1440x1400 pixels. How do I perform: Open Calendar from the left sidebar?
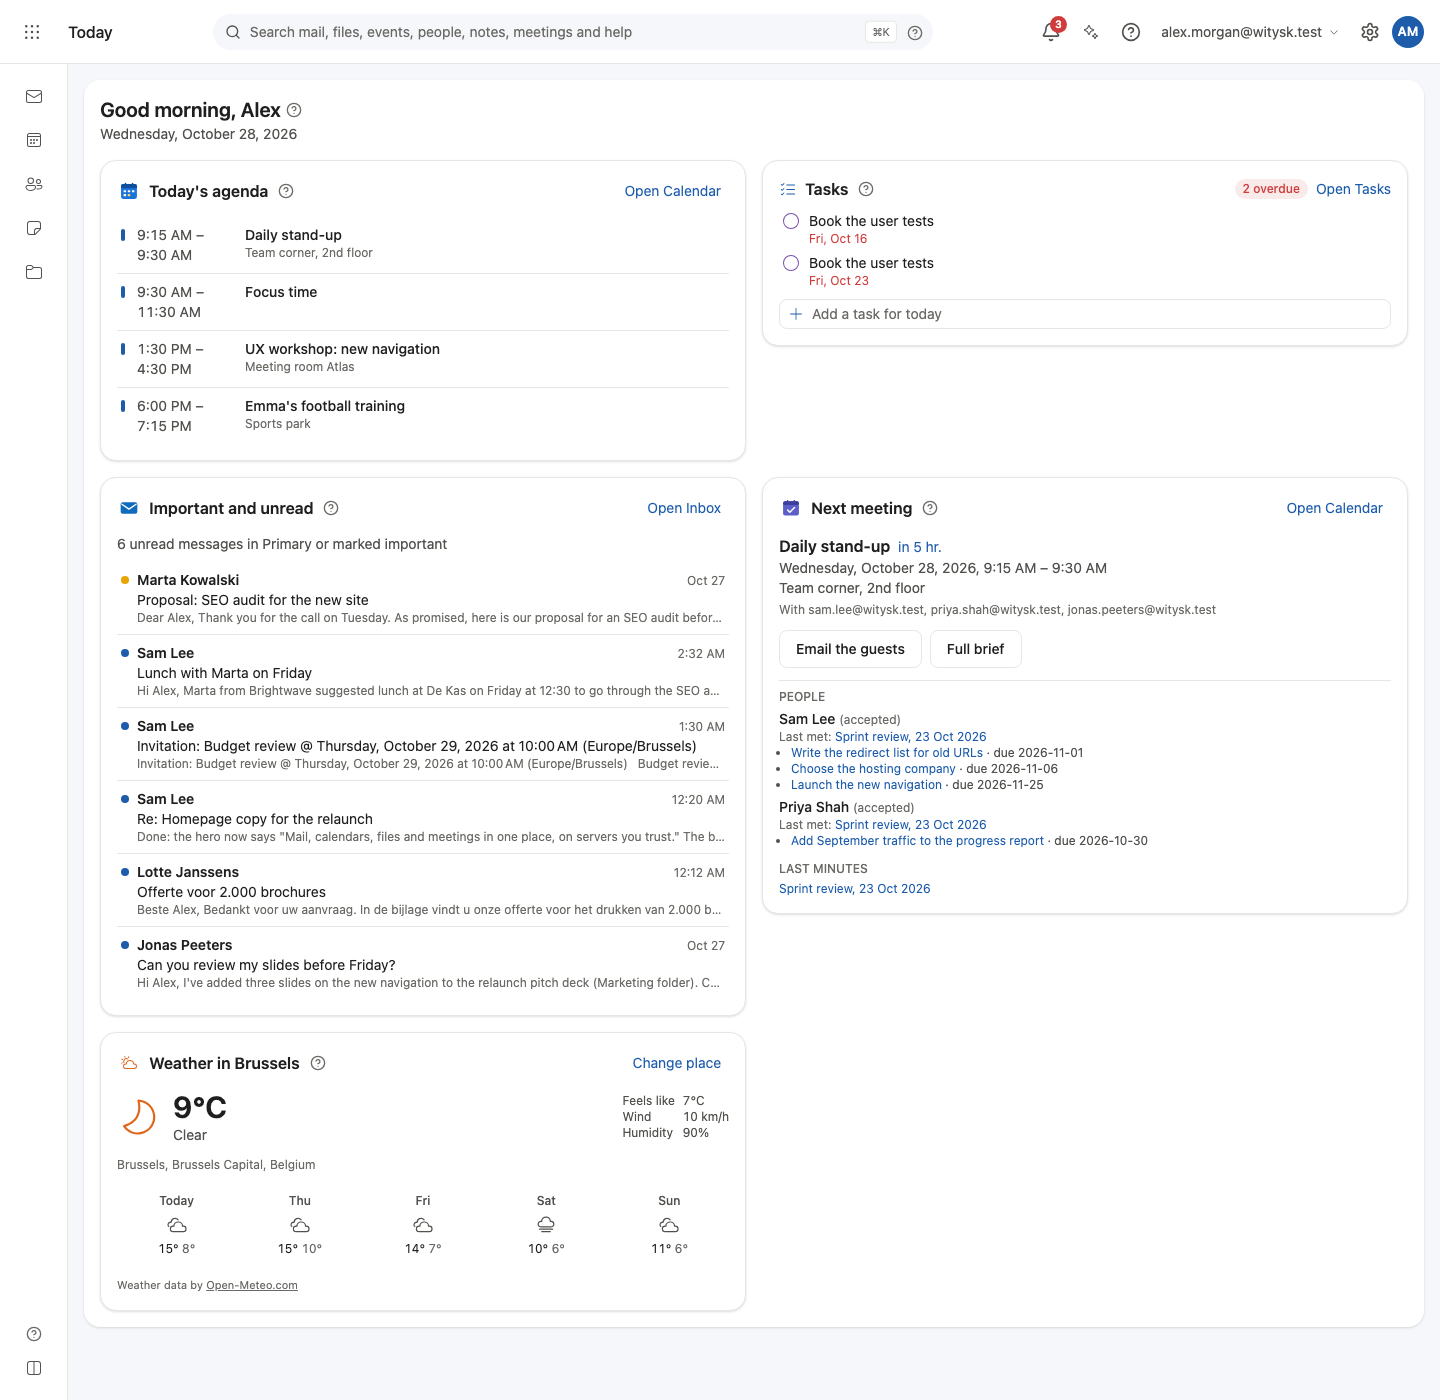click(34, 140)
